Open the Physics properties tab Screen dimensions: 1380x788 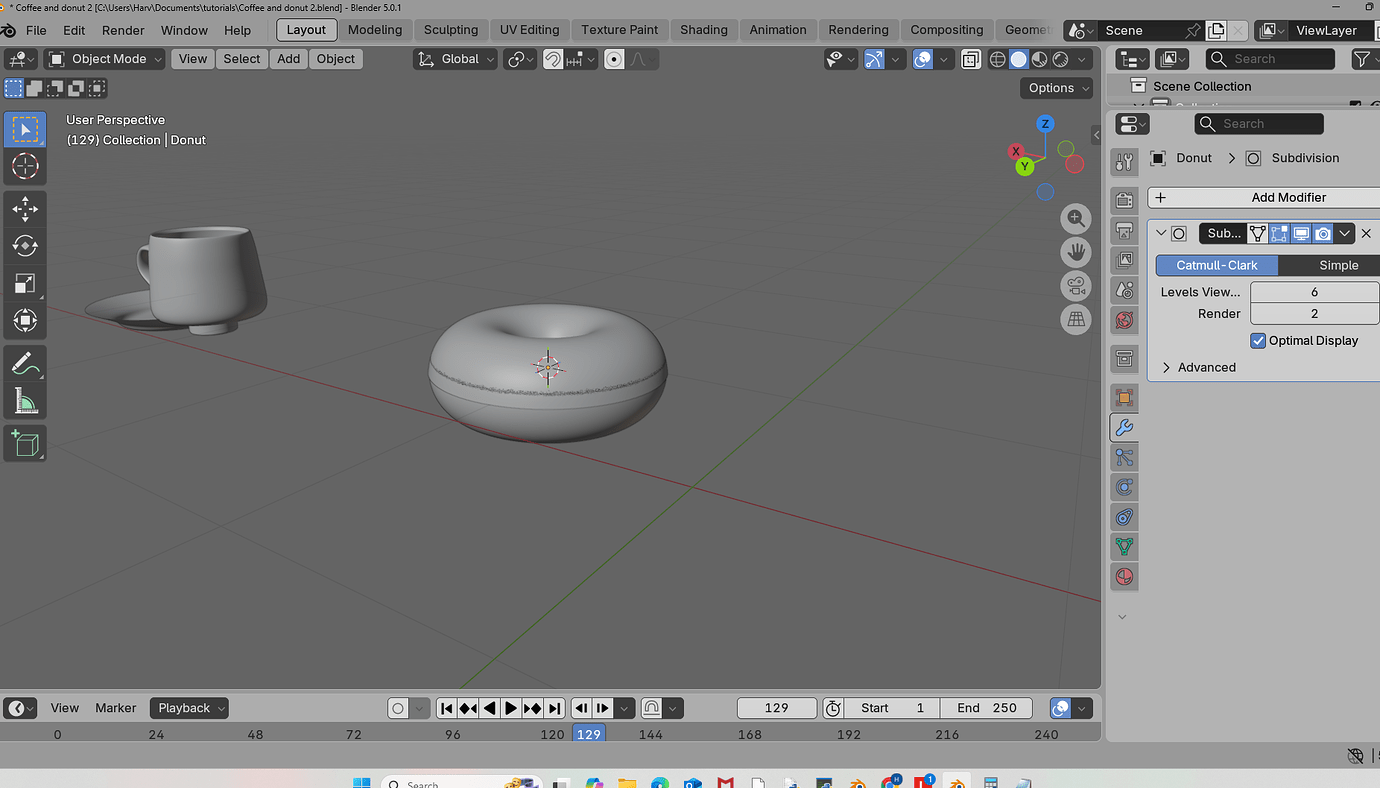pyautogui.click(x=1124, y=487)
